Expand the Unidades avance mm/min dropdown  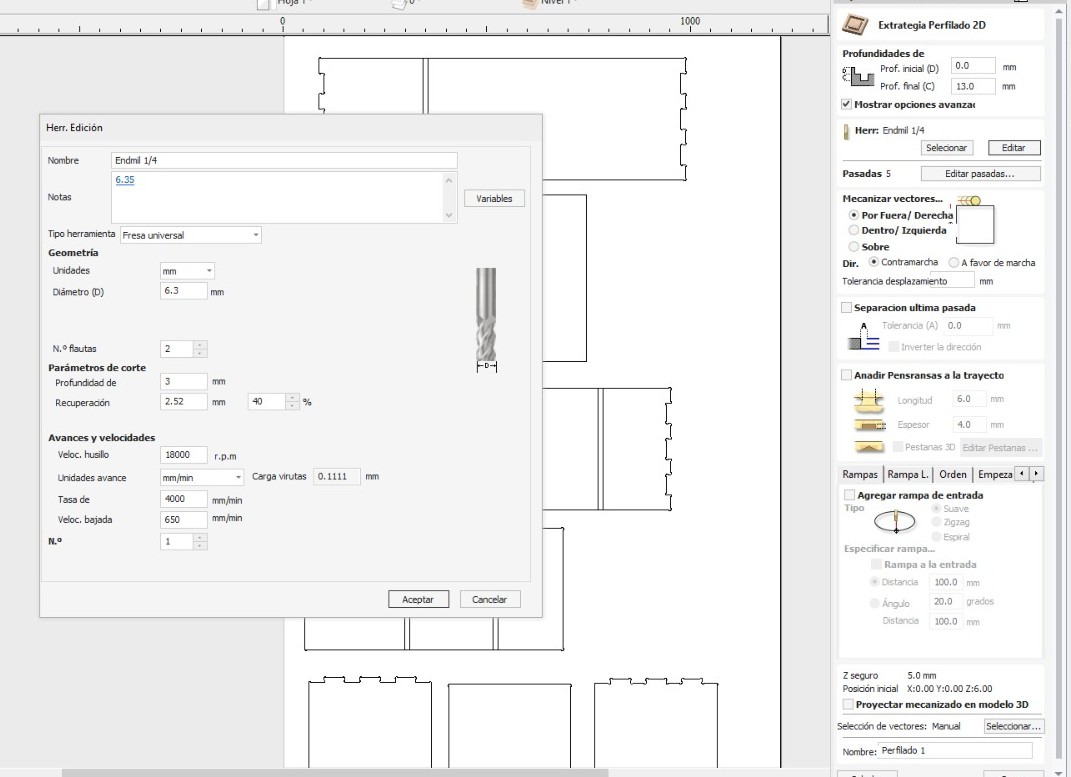pyautogui.click(x=201, y=477)
